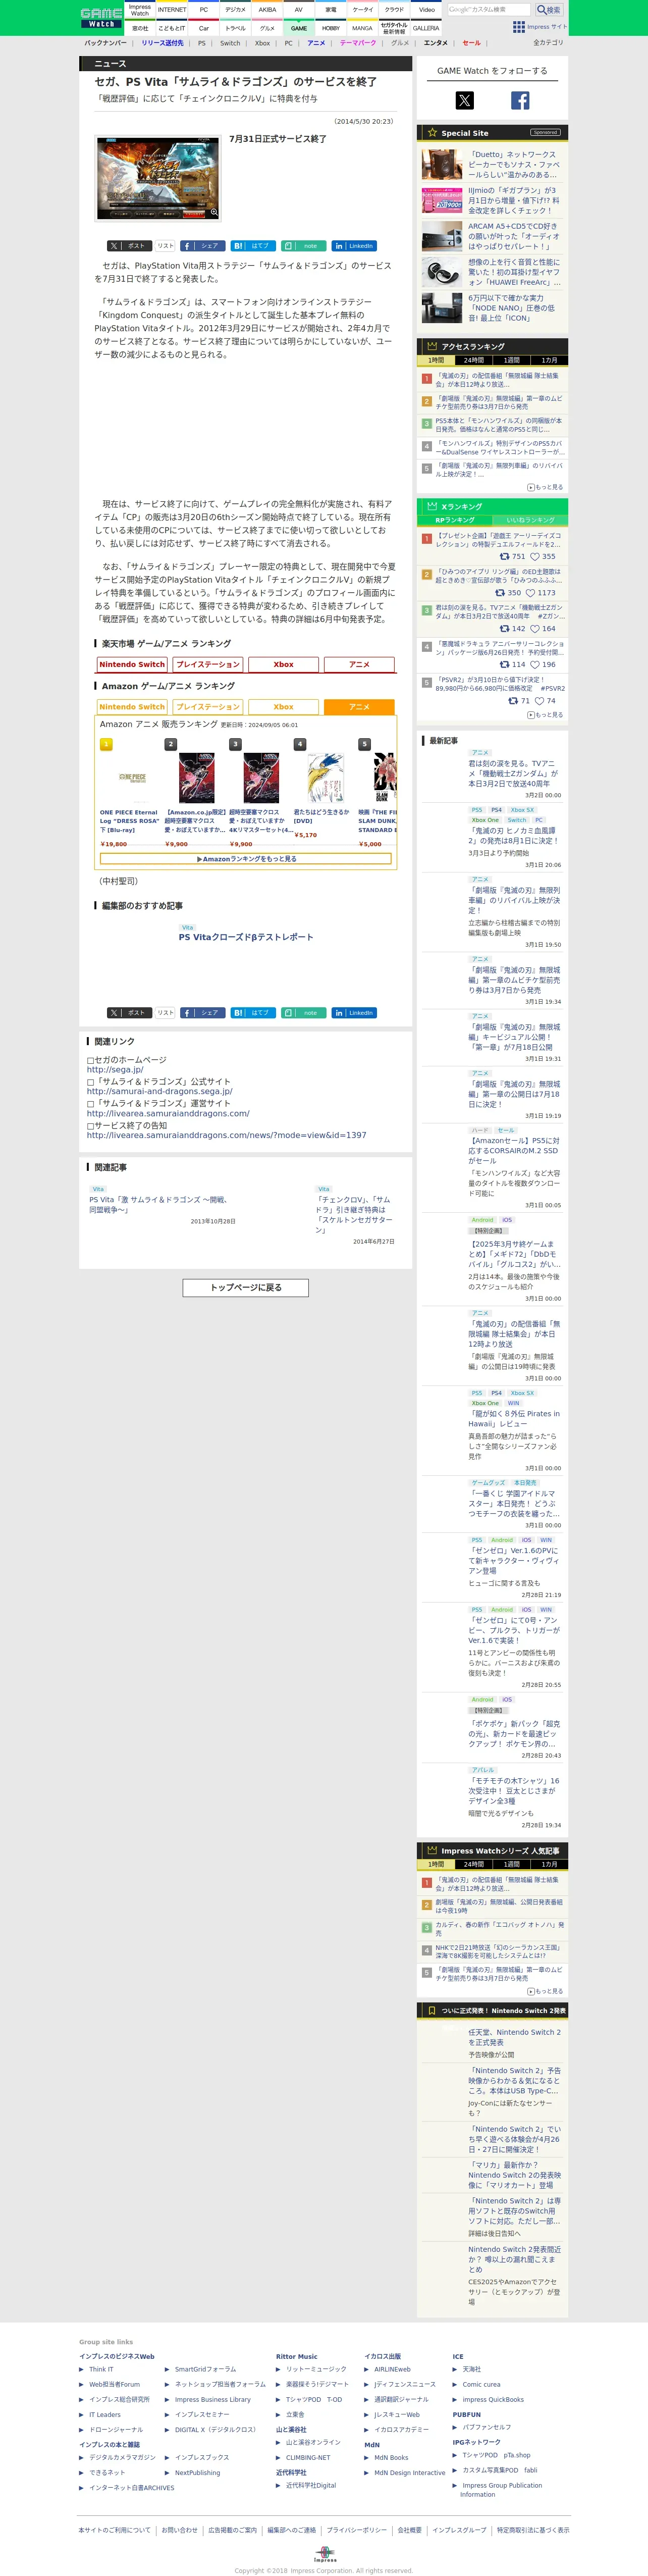
Task: Open PS Vitaクローズドβテストレポート link
Action: (x=246, y=937)
